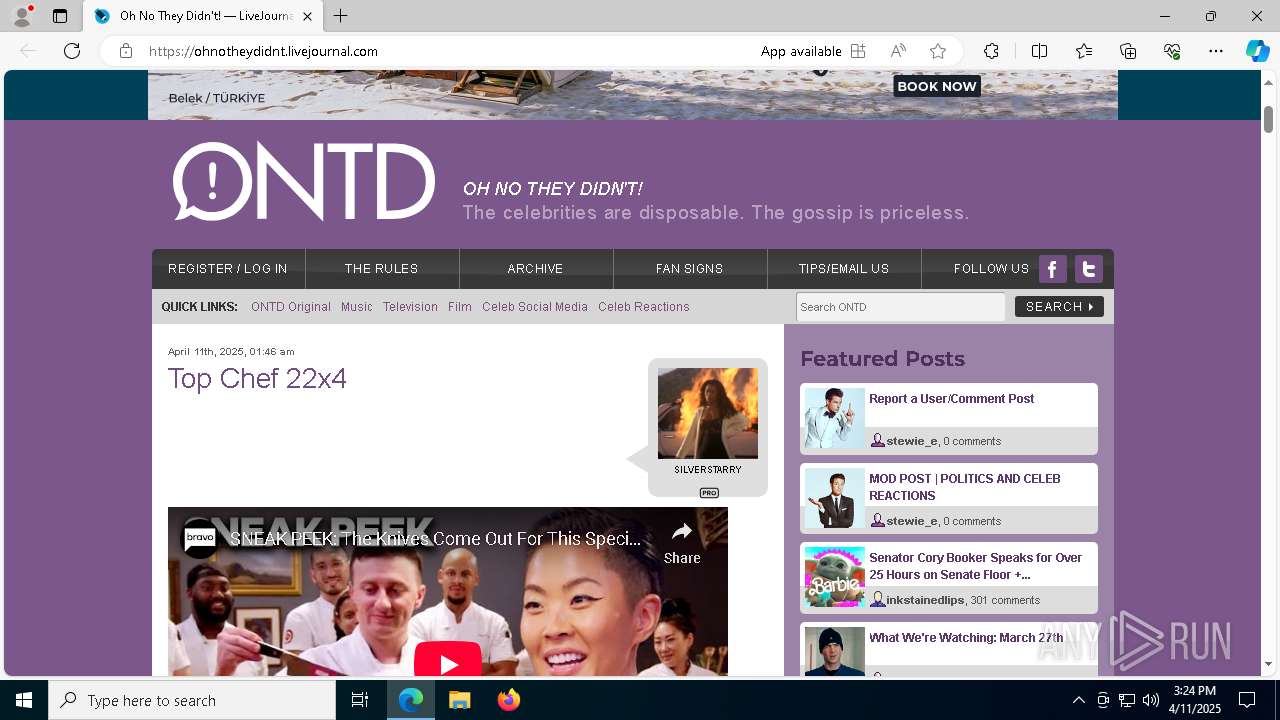The width and height of the screenshot is (1280, 720).
Task: Focus the Search ONTD input field
Action: pos(901,307)
